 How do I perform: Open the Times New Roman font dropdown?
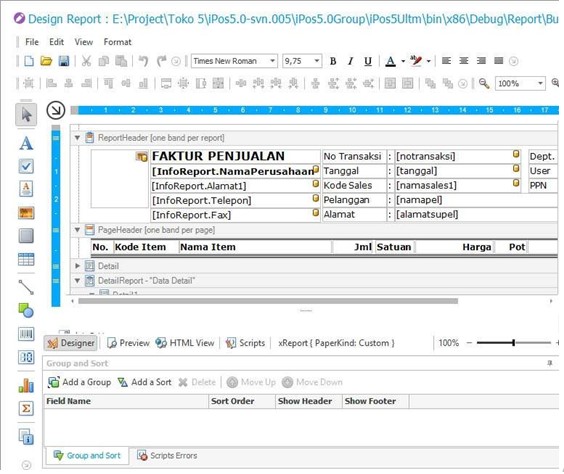point(272,61)
